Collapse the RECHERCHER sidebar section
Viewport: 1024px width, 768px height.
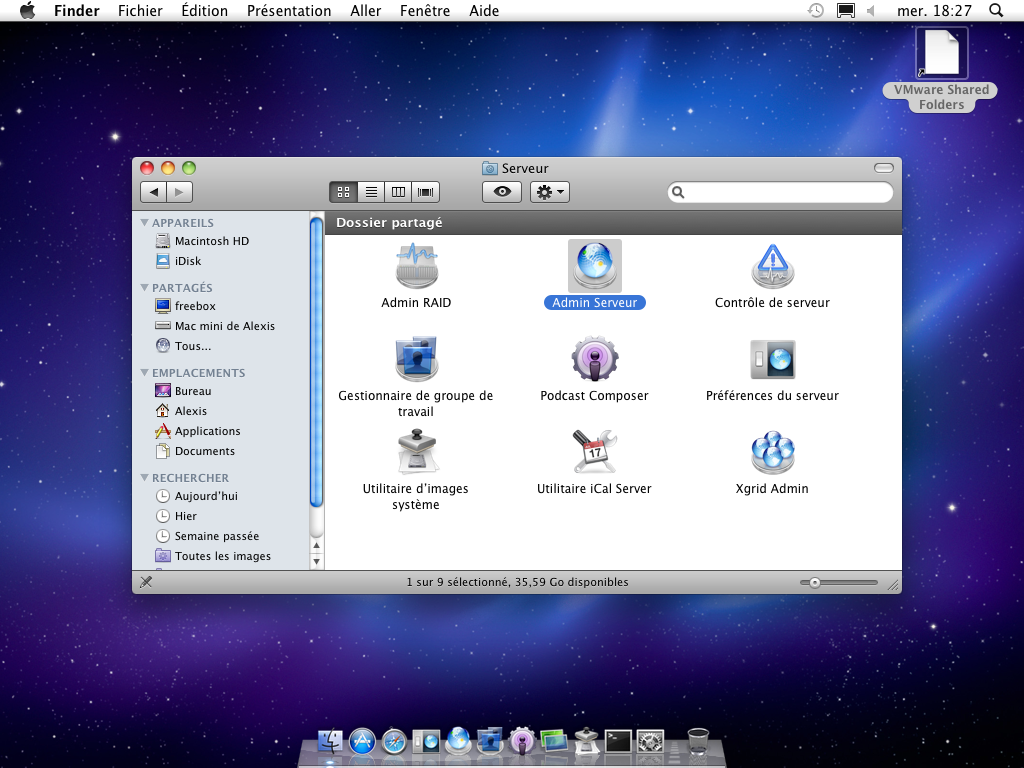click(144, 477)
